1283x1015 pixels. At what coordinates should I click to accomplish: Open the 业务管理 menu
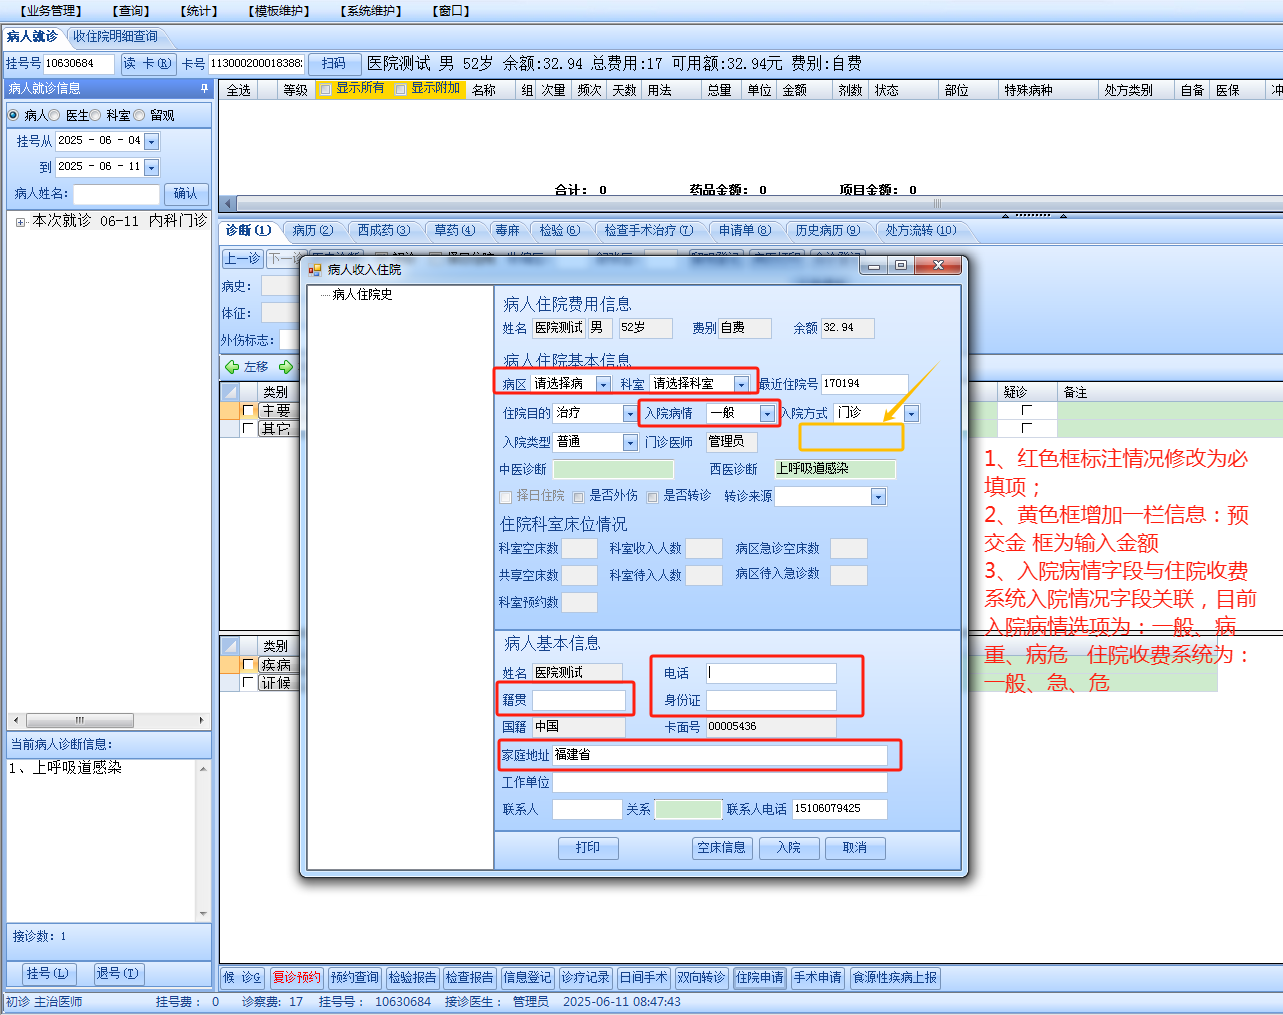click(x=51, y=11)
